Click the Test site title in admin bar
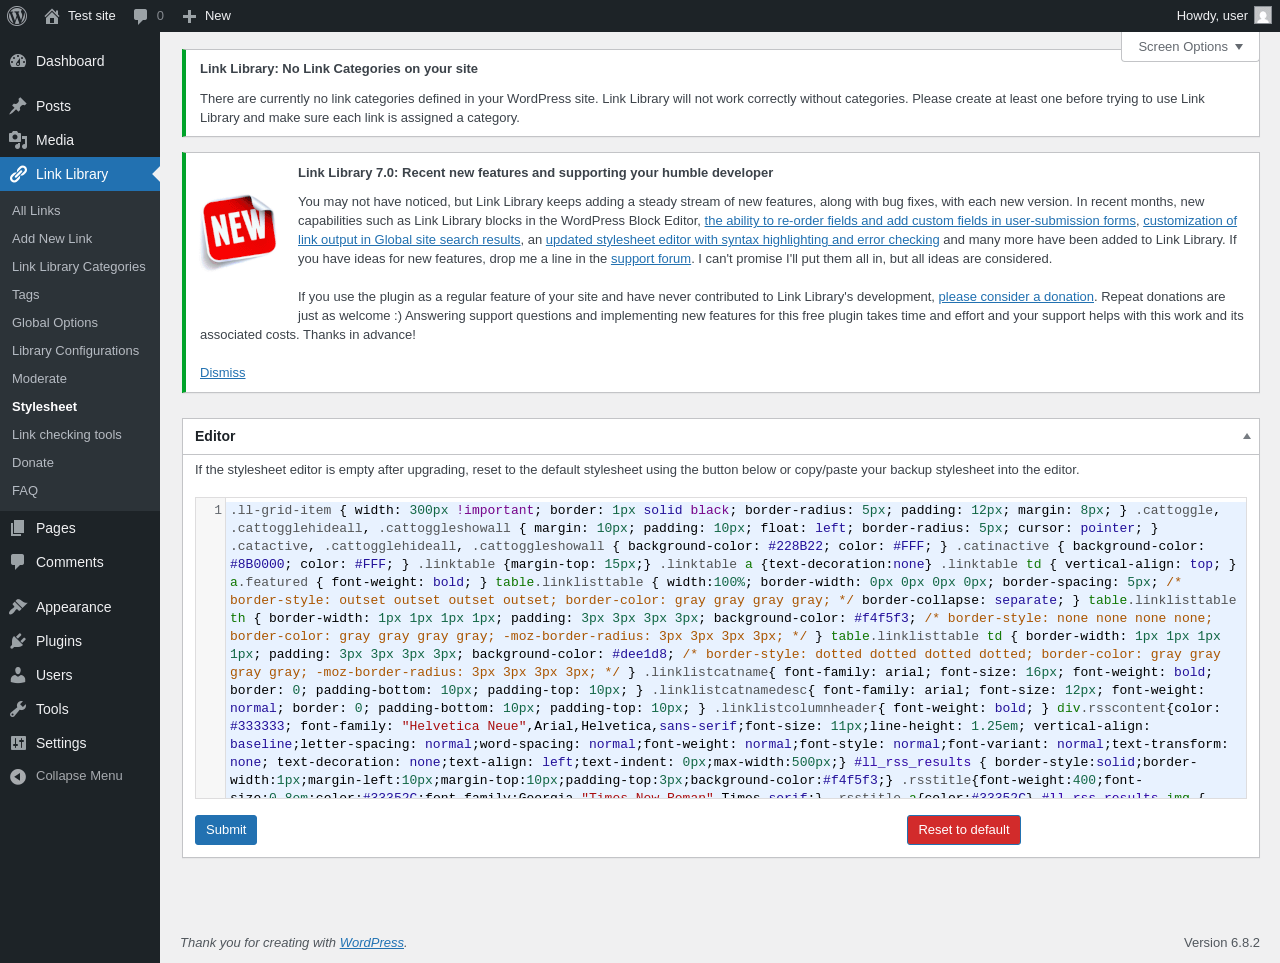The height and width of the screenshot is (963, 1280). (92, 16)
